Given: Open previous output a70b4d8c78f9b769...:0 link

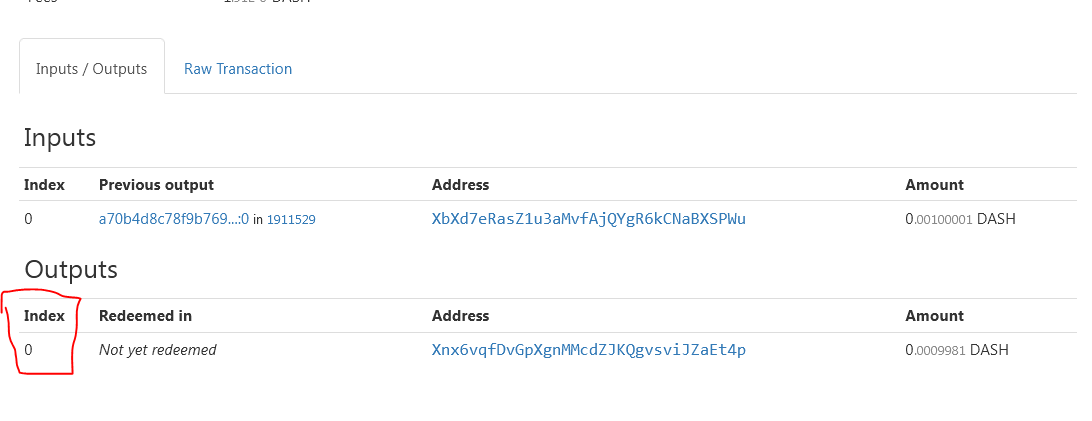Looking at the screenshot, I should (x=174, y=219).
